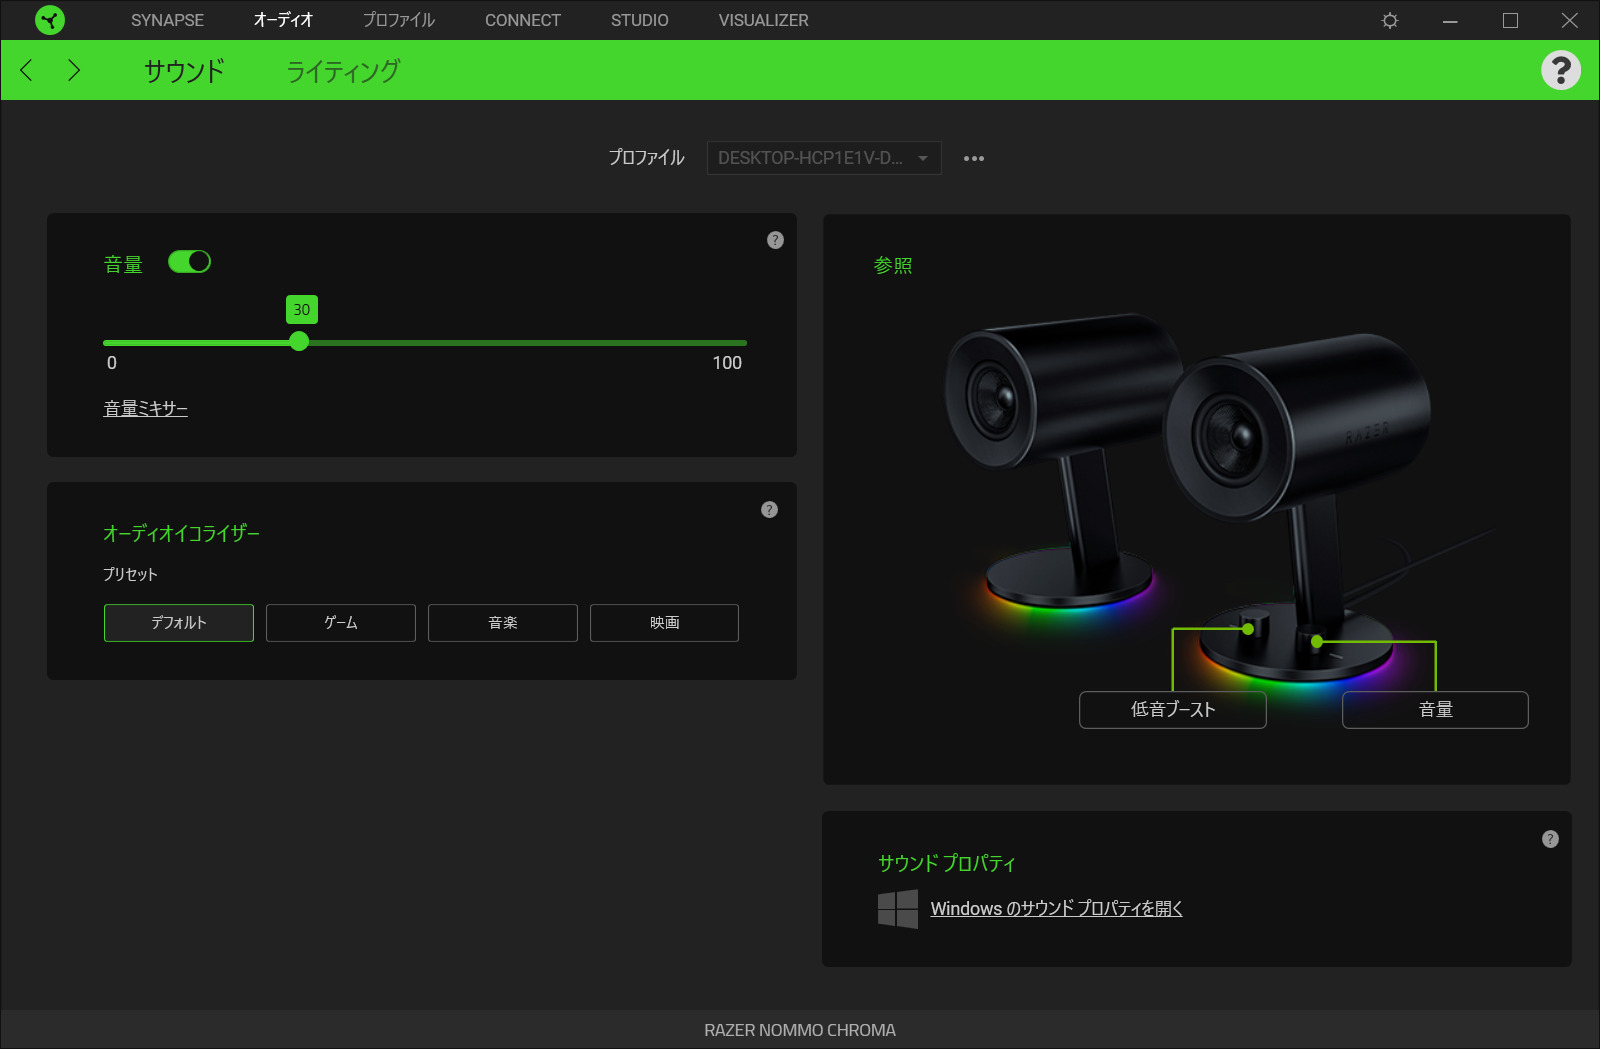Click the Razer logo icon
Viewport: 1600px width, 1049px height.
pos(49,20)
